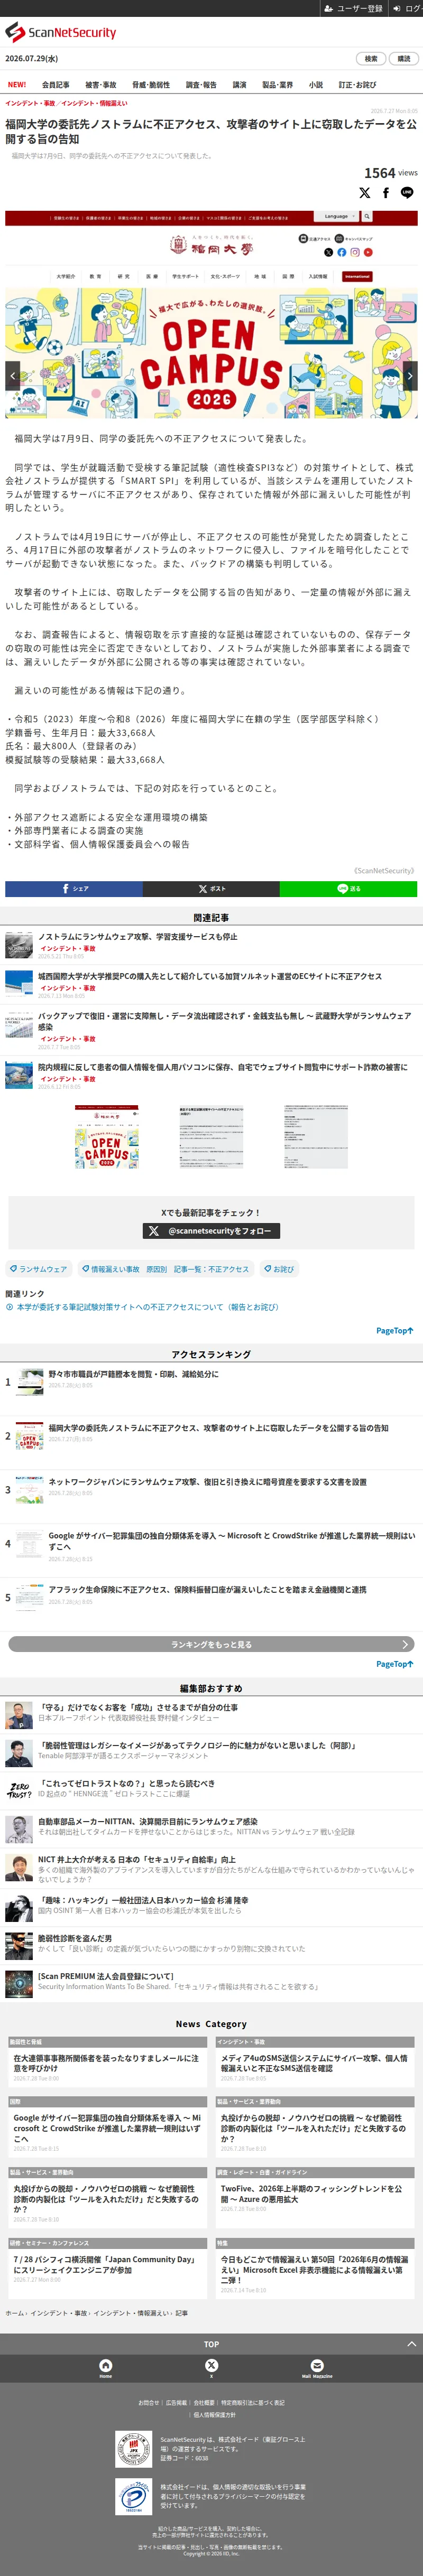Open the 製品・業界 menu item

[278, 85]
